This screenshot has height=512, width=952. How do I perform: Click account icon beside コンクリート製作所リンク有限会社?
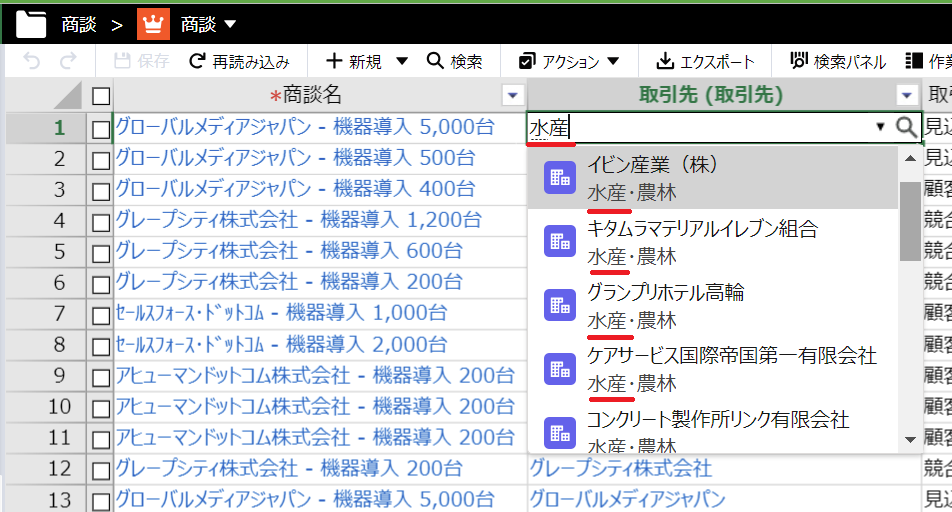[x=560, y=433]
